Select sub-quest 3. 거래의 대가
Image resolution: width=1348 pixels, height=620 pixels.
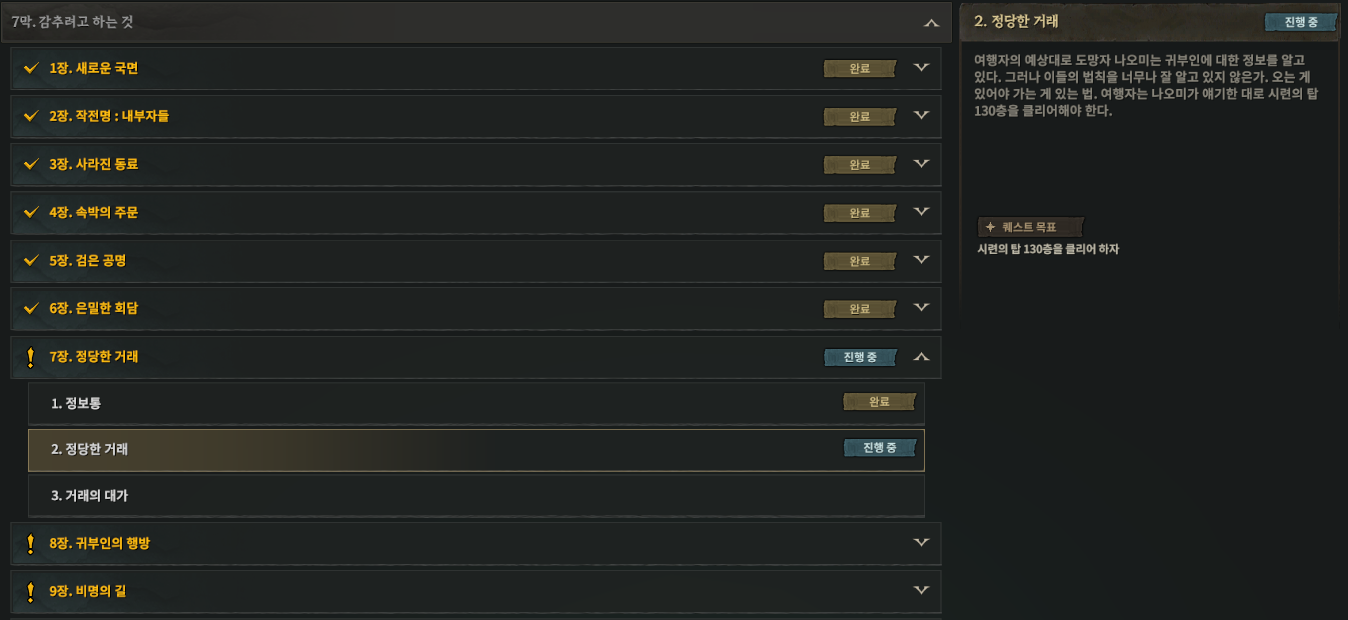click(x=476, y=496)
